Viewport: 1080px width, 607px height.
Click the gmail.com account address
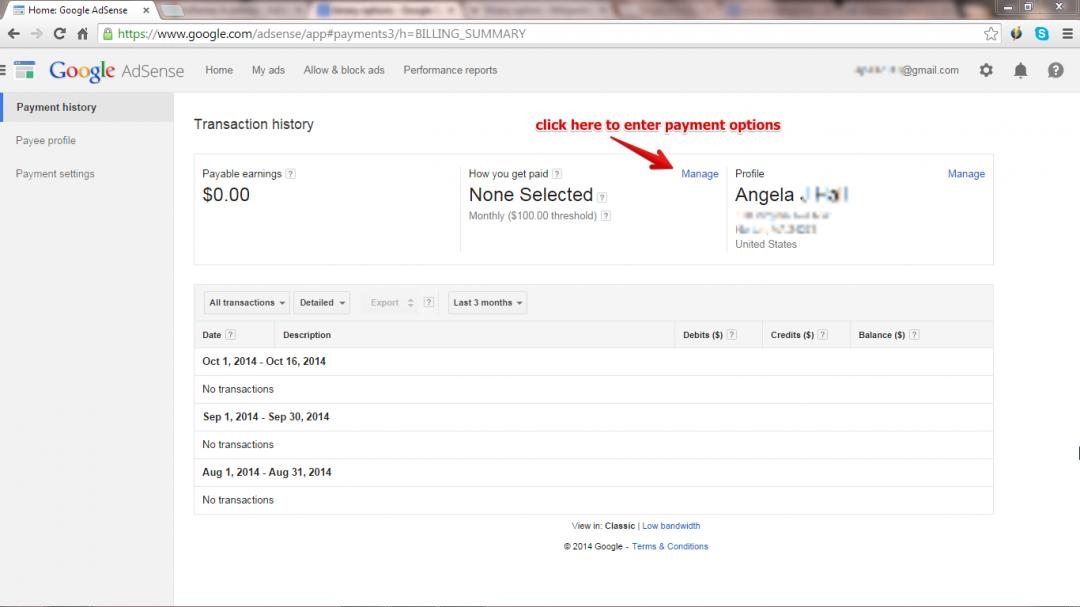click(x=907, y=70)
